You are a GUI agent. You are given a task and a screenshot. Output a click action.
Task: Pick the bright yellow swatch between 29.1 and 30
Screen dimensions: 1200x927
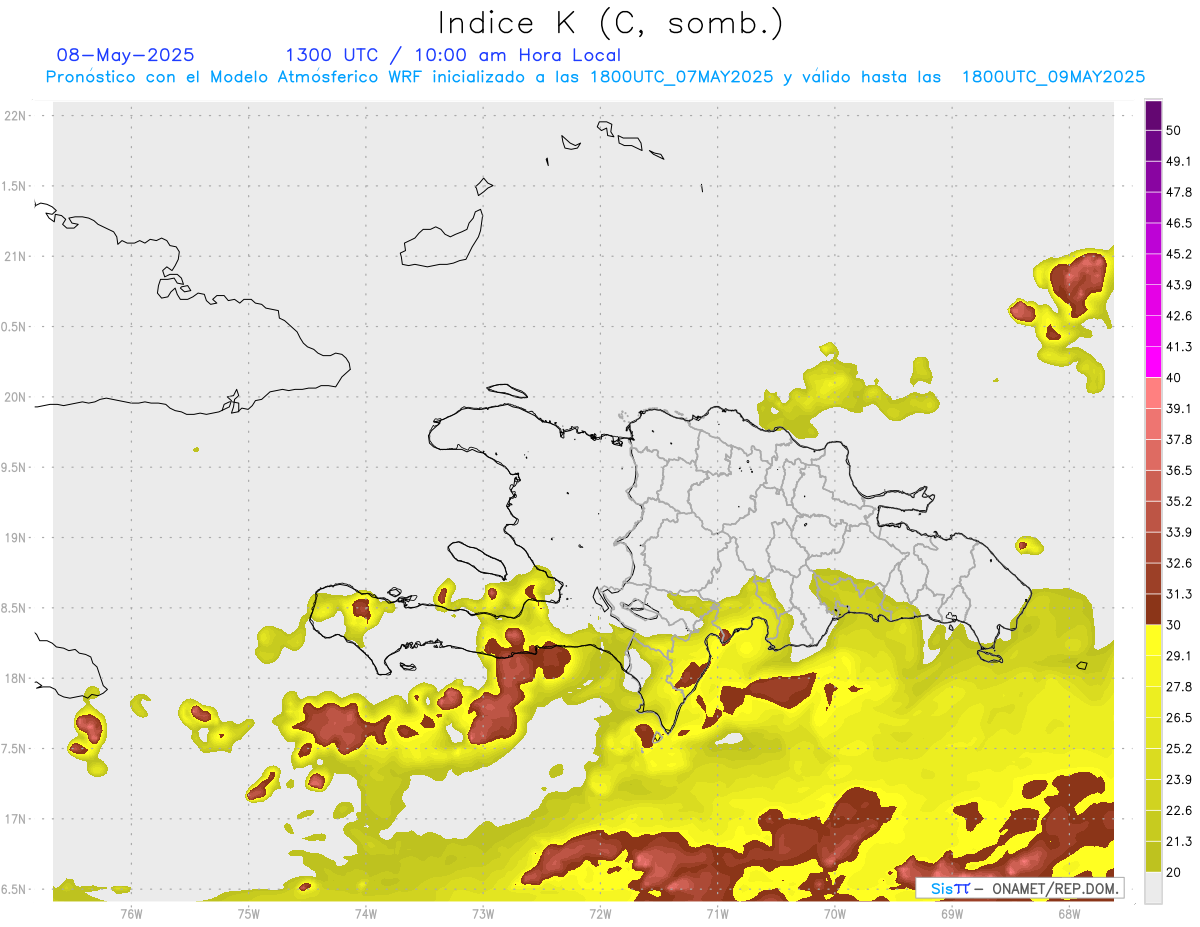pos(1153,640)
